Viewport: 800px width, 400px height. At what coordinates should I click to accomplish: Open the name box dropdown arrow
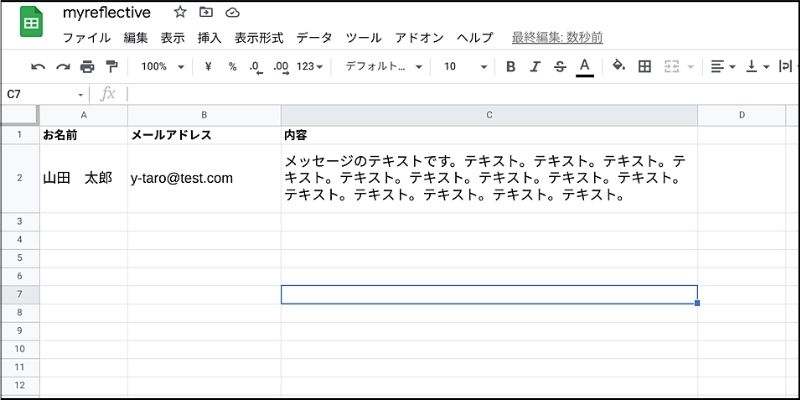click(81, 95)
